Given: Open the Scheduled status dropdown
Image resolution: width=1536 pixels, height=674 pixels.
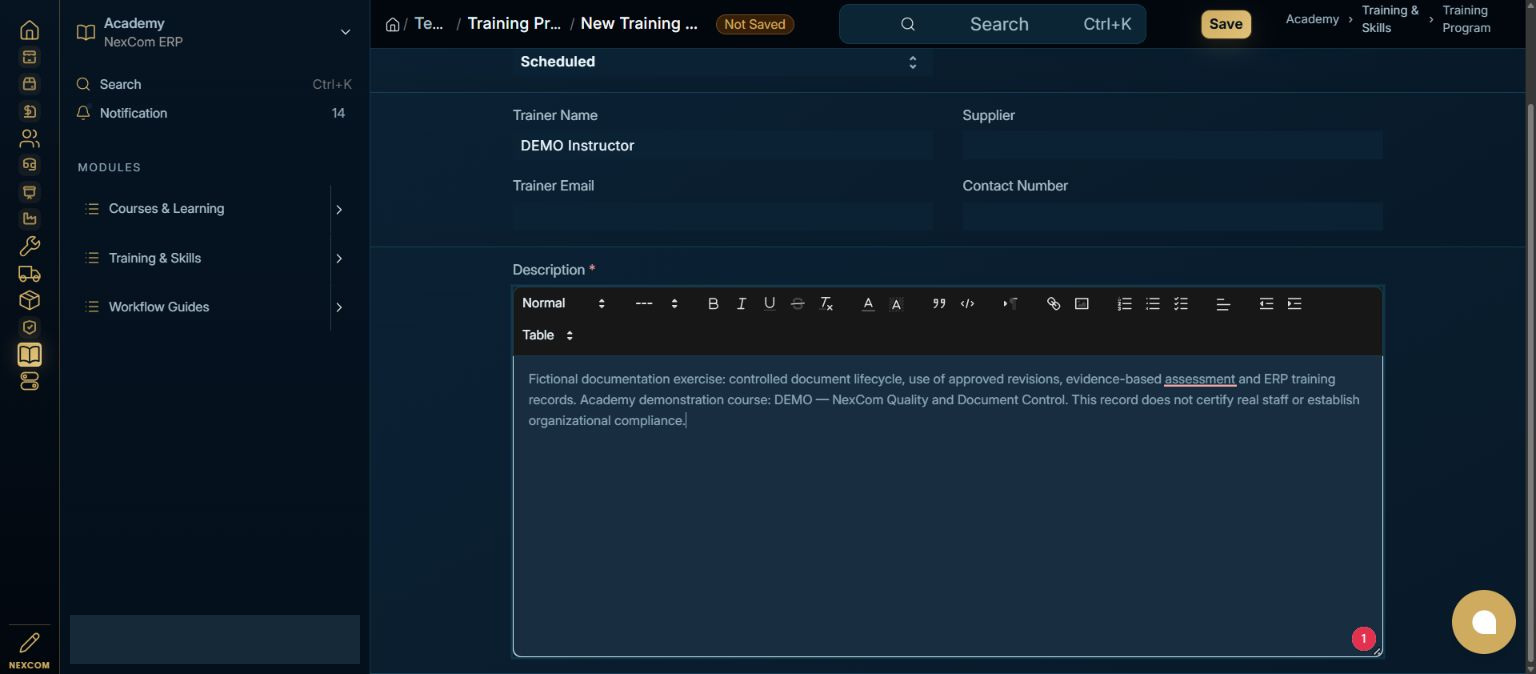Looking at the screenshot, I should (x=722, y=62).
